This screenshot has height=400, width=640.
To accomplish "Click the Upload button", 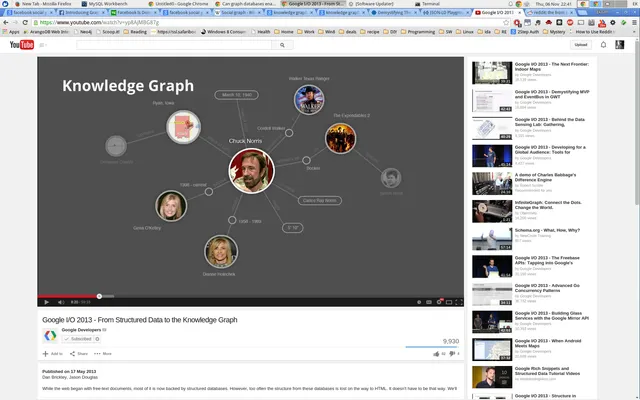I will click(x=580, y=45).
